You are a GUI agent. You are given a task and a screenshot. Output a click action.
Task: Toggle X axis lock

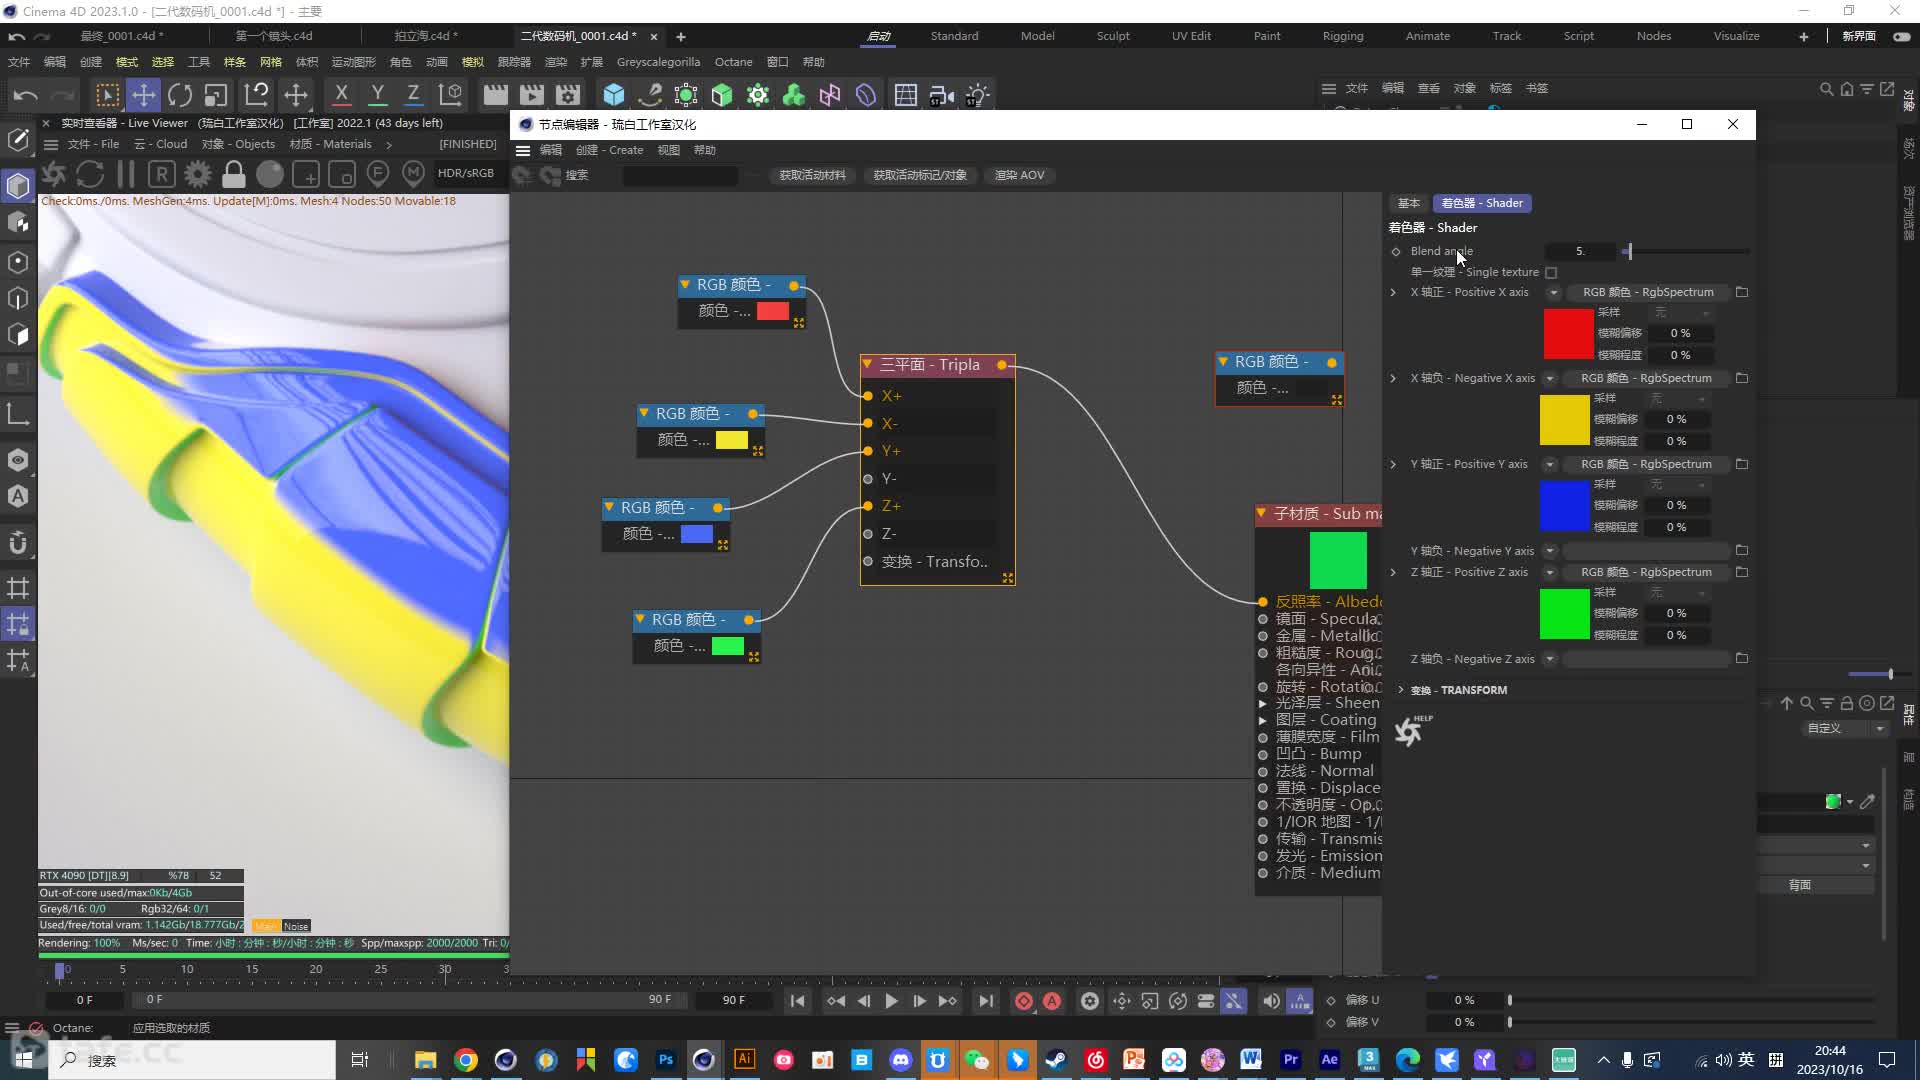[341, 95]
